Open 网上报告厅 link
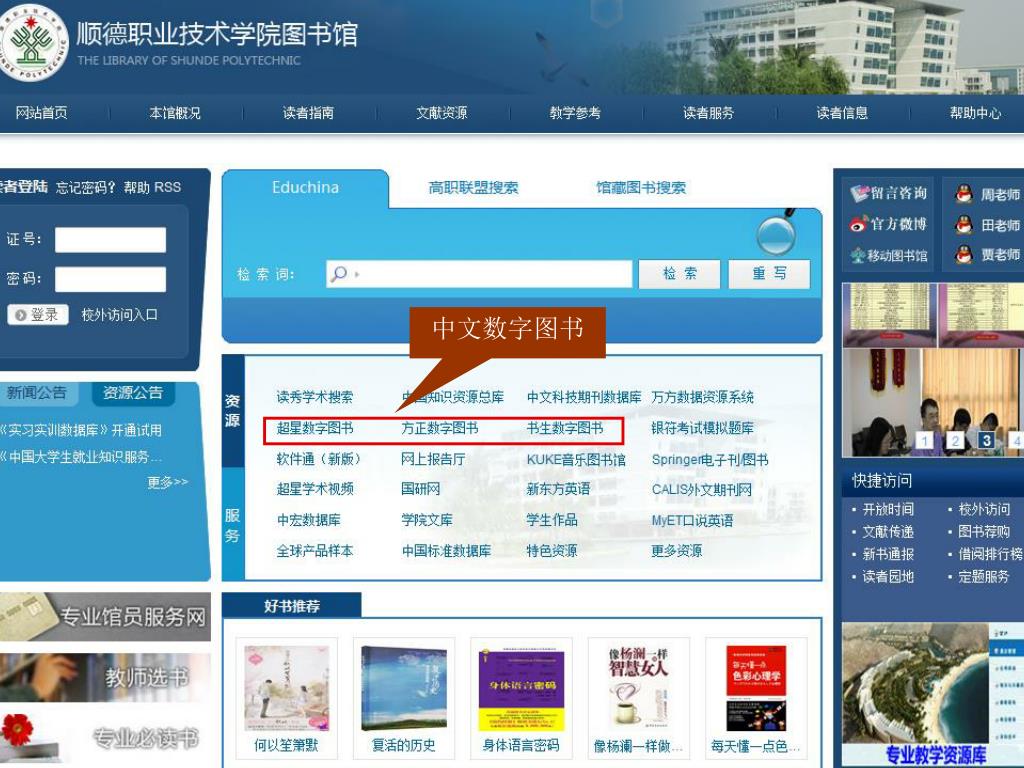The width and height of the screenshot is (1024, 768). click(433, 460)
